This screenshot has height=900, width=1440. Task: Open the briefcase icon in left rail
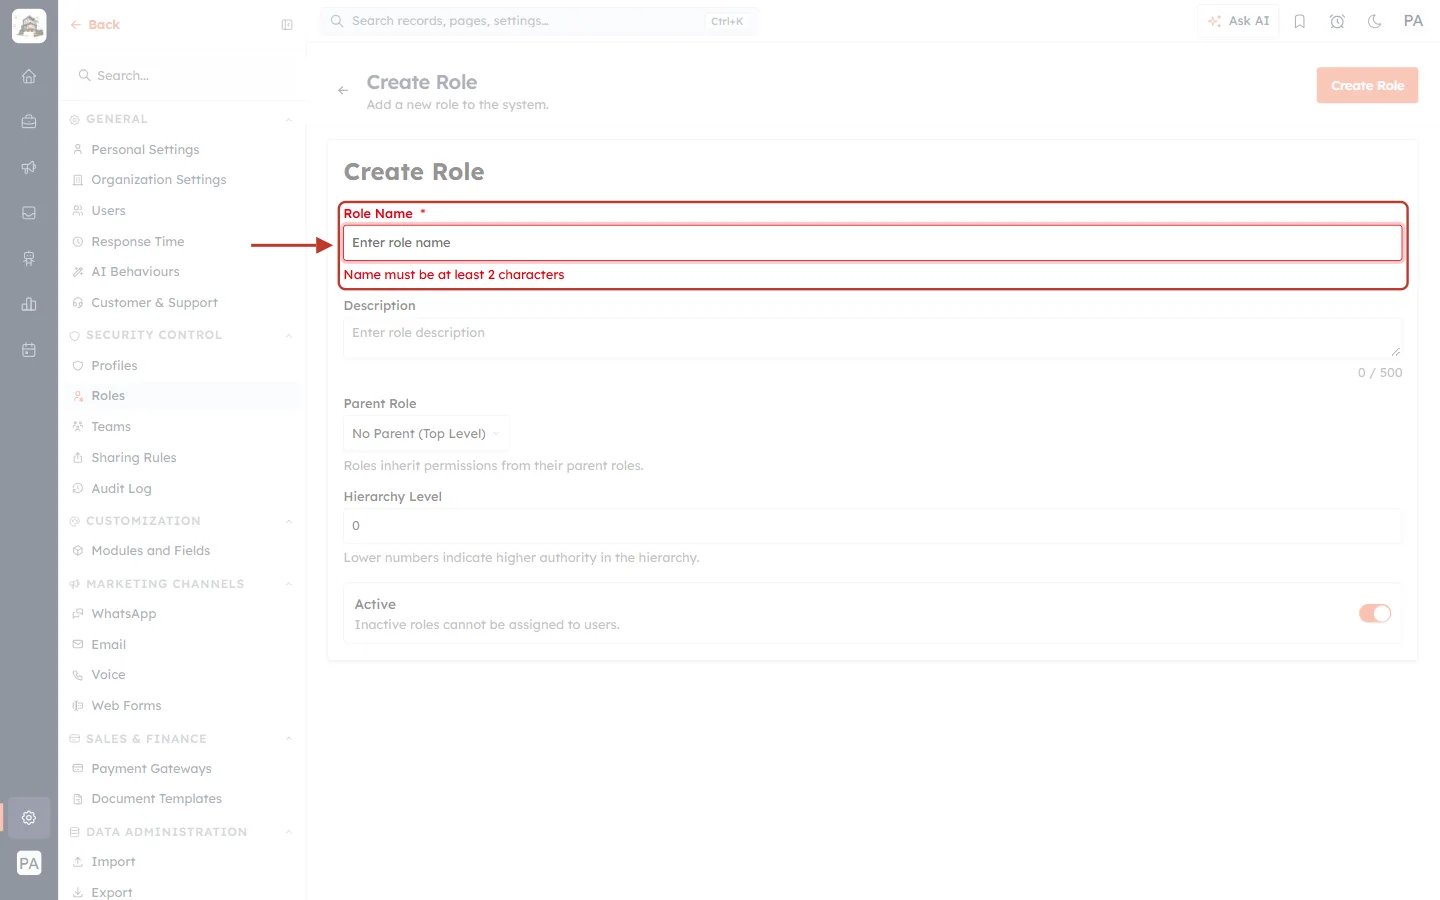click(29, 121)
